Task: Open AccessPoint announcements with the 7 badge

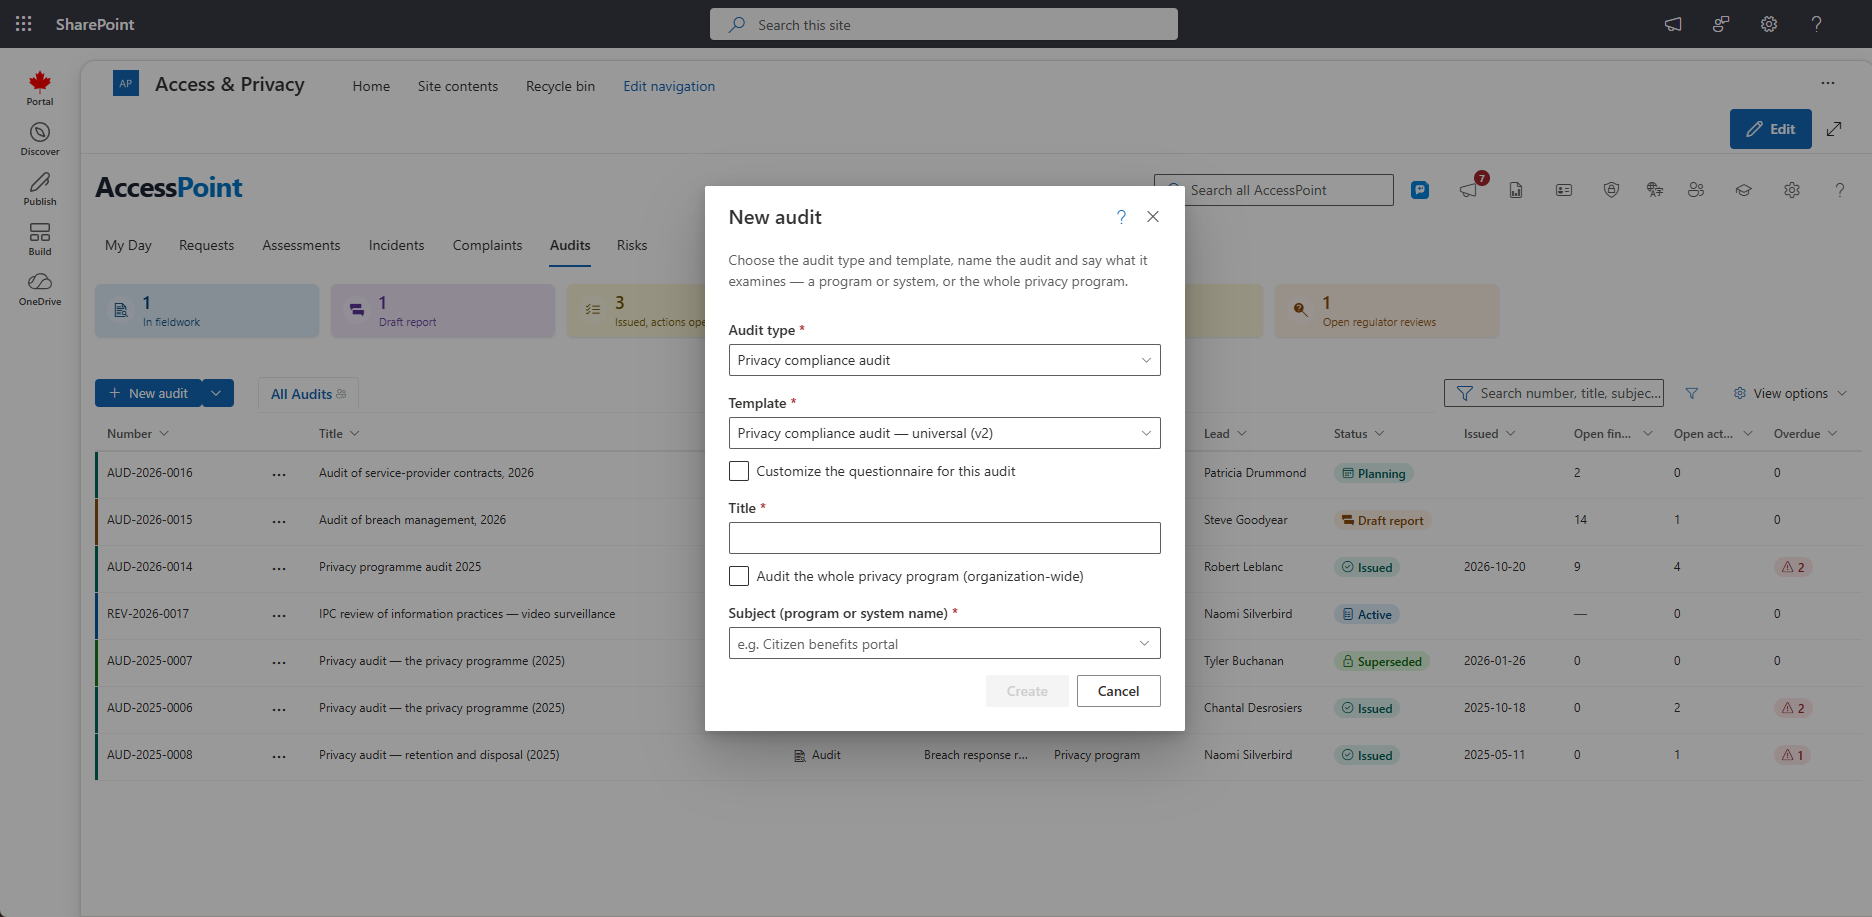Action: pyautogui.click(x=1469, y=189)
